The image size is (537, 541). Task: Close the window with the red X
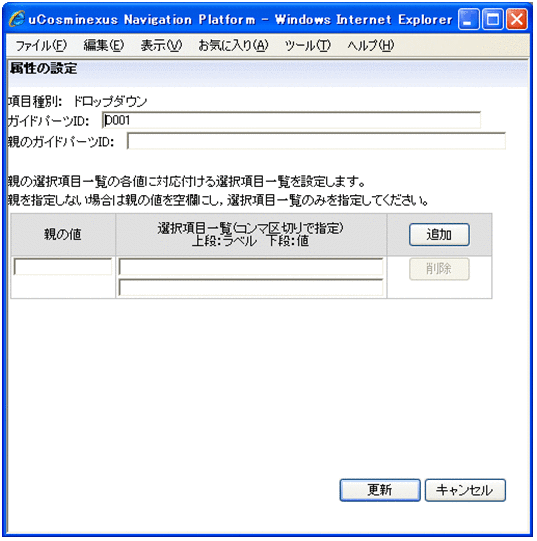pos(517,19)
